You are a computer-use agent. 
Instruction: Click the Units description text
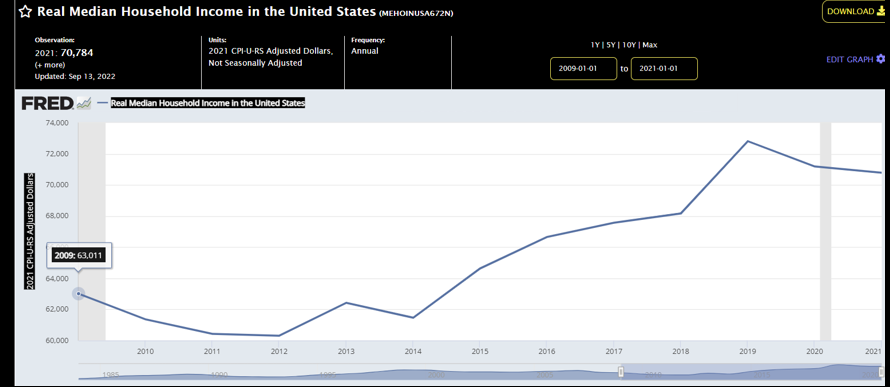coord(271,57)
